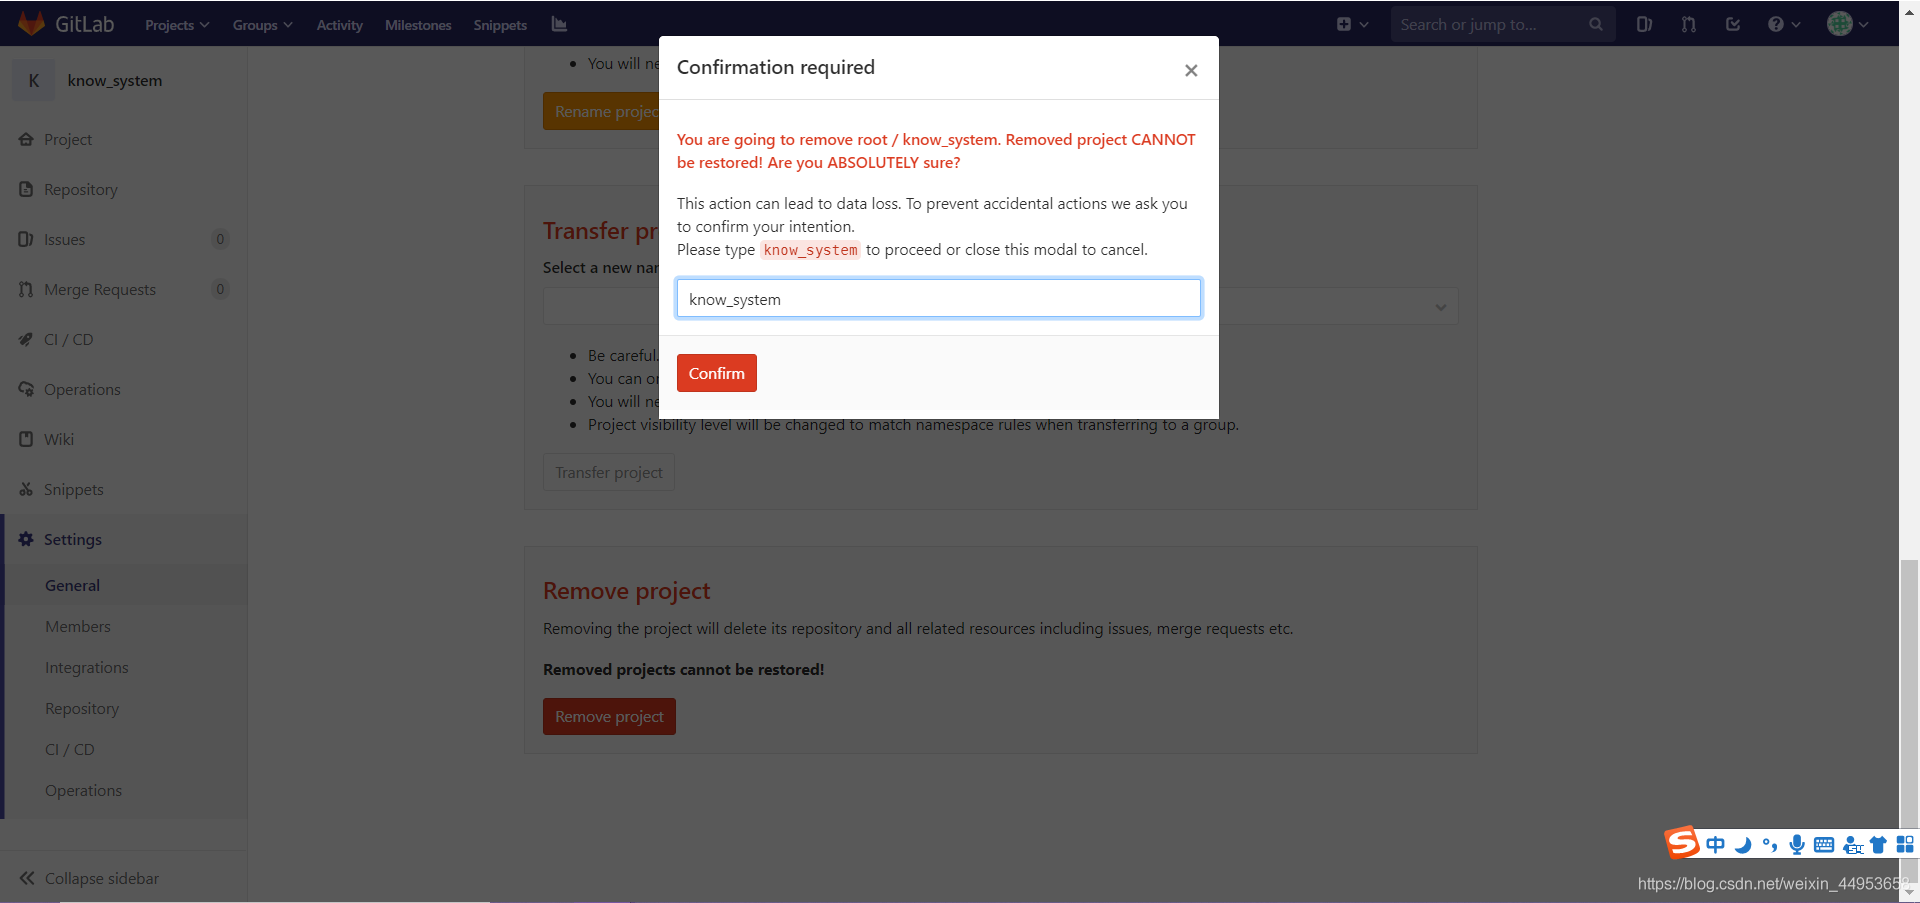Expand the Projects dropdown in navbar
Screen dimensions: 1920x903
click(177, 25)
